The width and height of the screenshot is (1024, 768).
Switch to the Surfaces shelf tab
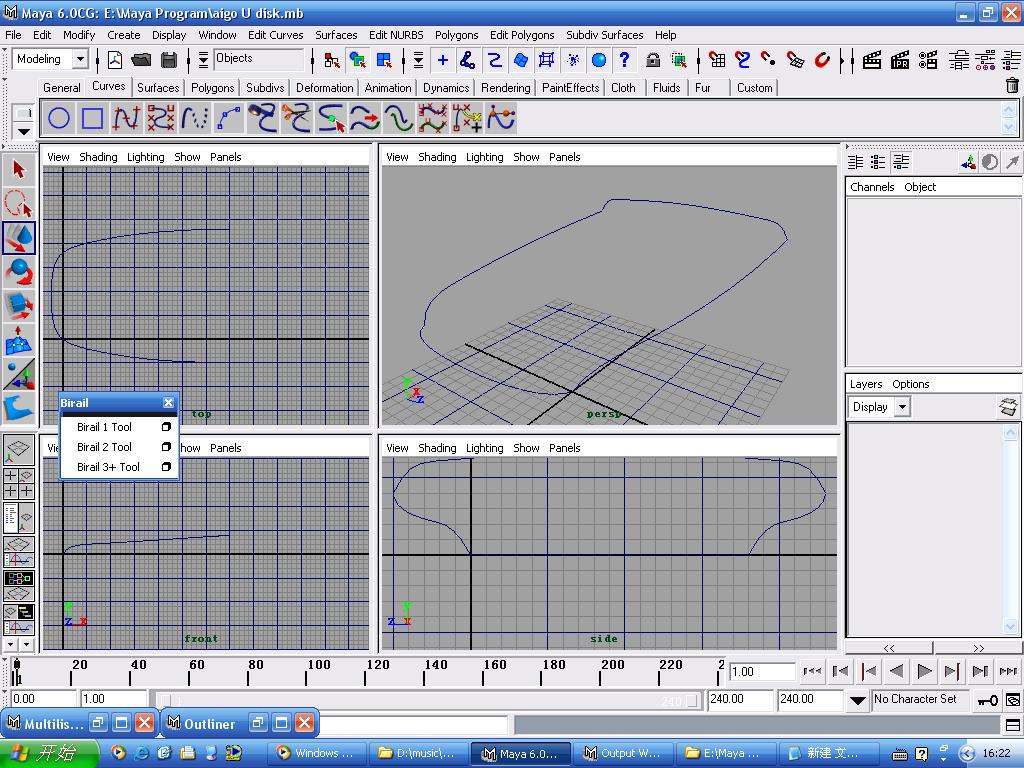tap(157, 88)
